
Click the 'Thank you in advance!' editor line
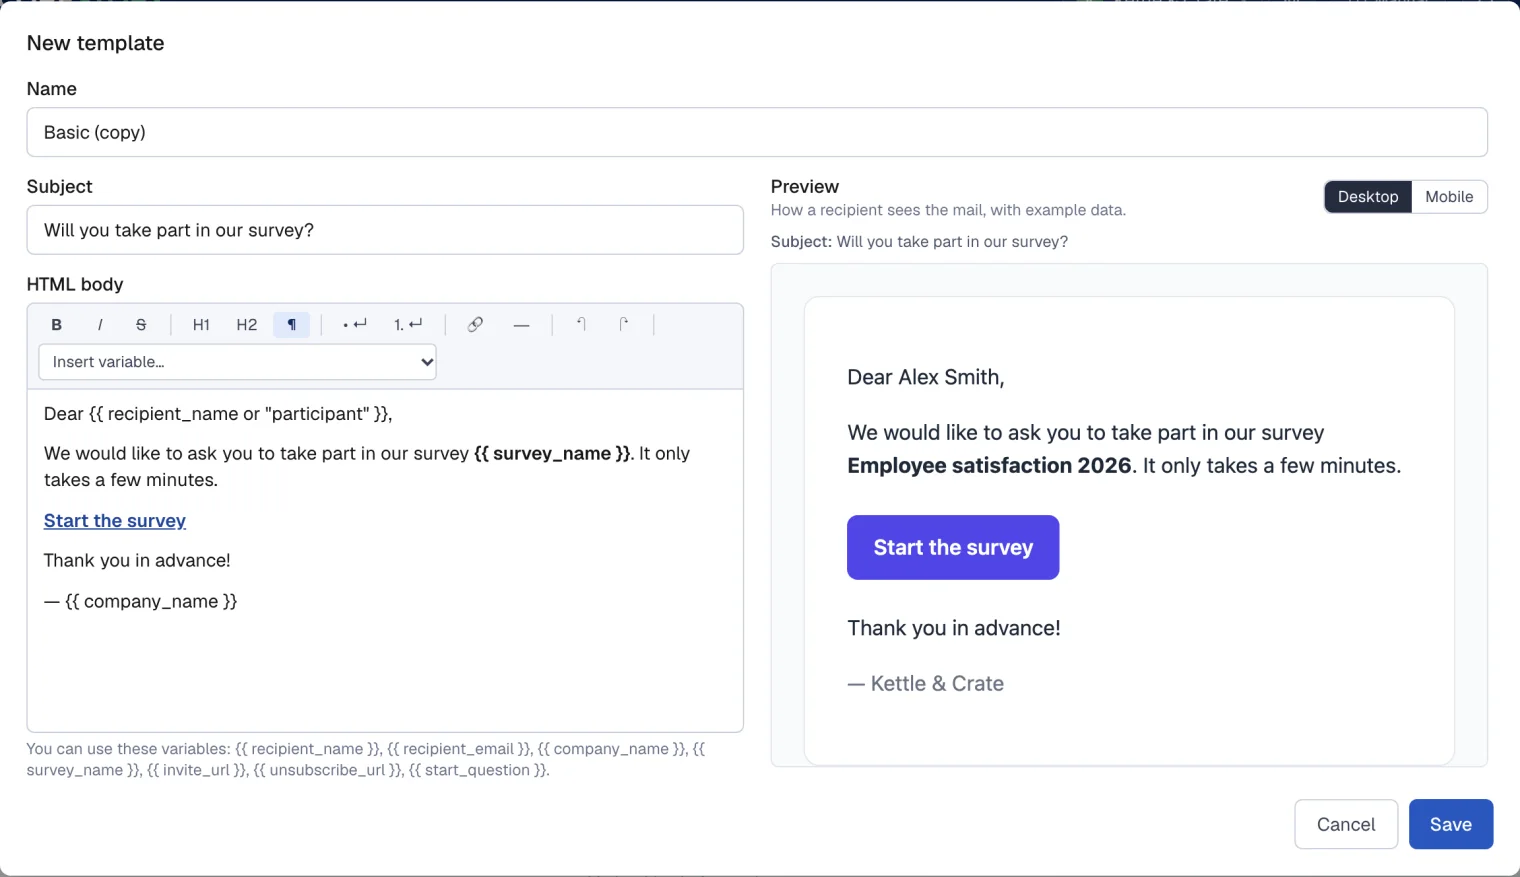(x=137, y=561)
